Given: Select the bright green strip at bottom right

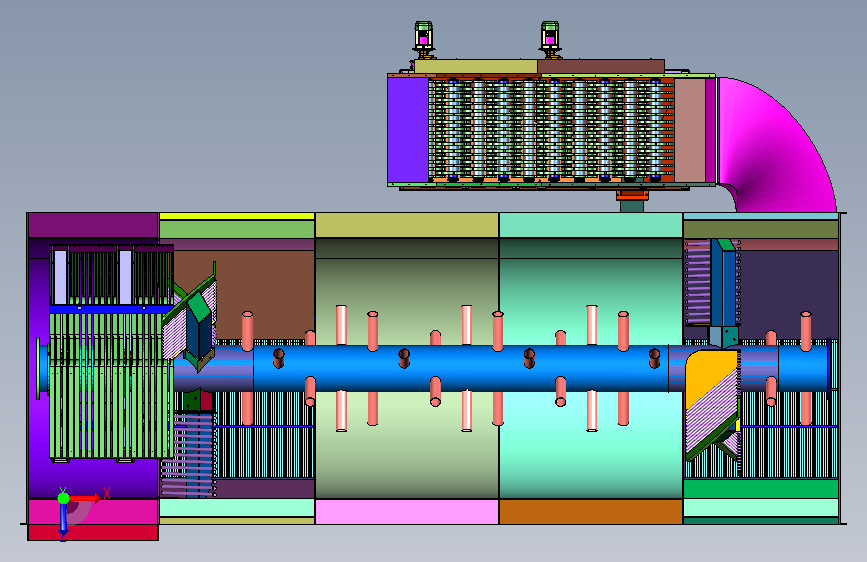Looking at the screenshot, I should click(x=761, y=489).
